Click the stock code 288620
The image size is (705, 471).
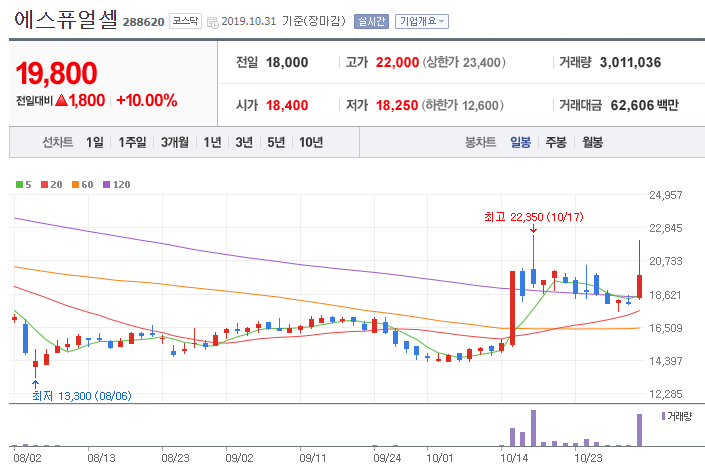(x=143, y=22)
